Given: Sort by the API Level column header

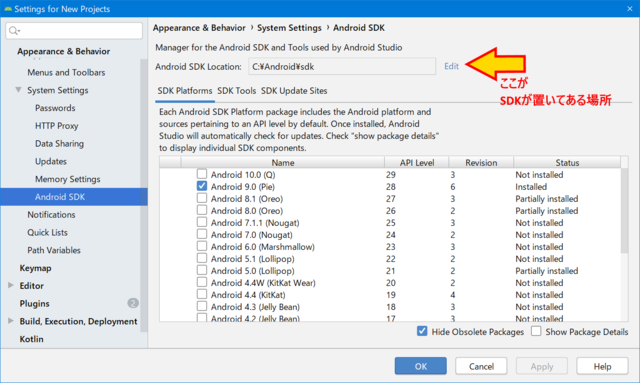Looking at the screenshot, I should pyautogui.click(x=417, y=162).
